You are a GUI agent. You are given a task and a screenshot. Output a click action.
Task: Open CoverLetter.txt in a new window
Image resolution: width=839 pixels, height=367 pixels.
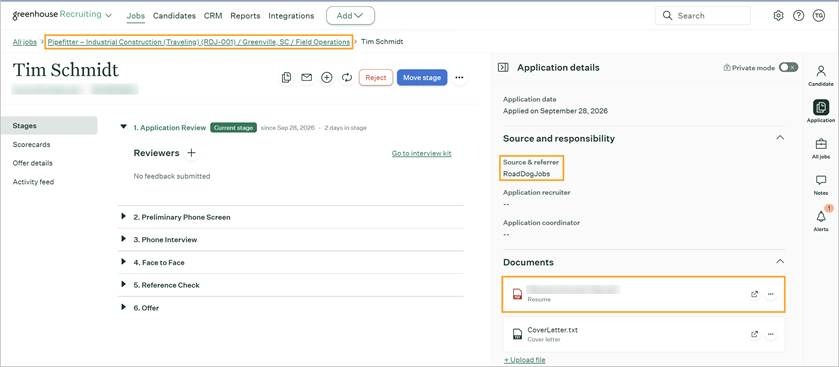click(x=754, y=334)
